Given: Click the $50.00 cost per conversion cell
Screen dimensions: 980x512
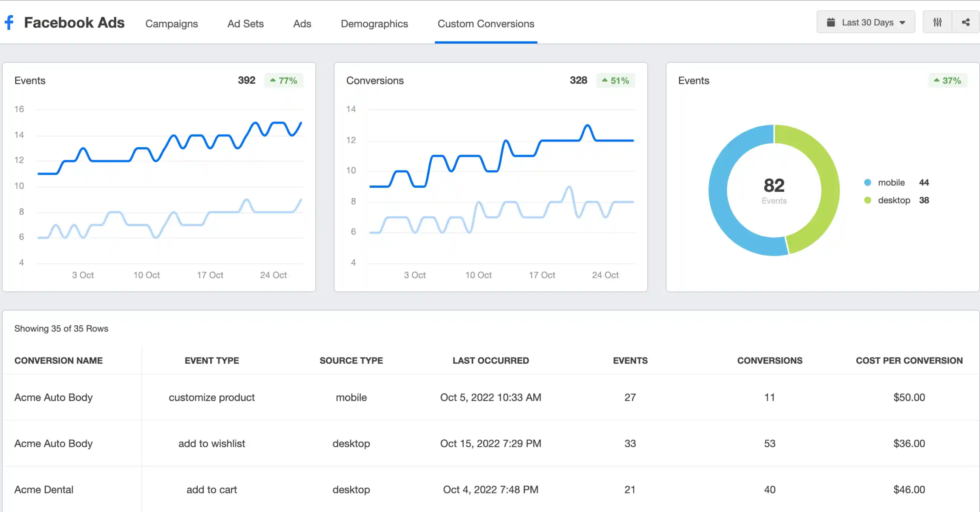Looking at the screenshot, I should 909,398.
